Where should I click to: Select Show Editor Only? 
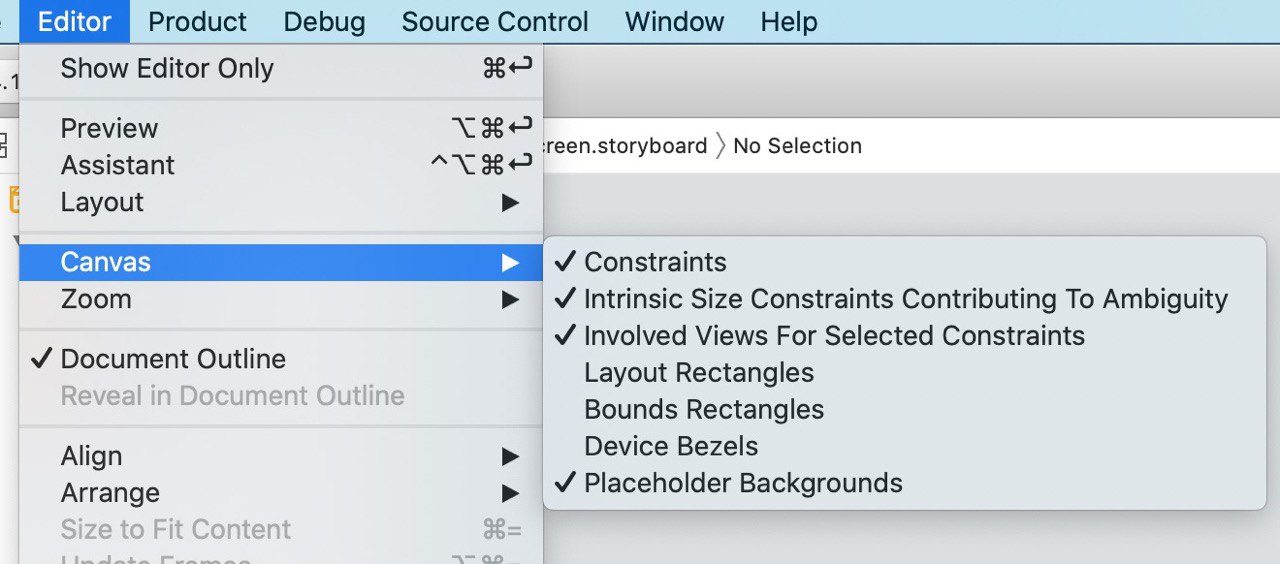point(281,68)
